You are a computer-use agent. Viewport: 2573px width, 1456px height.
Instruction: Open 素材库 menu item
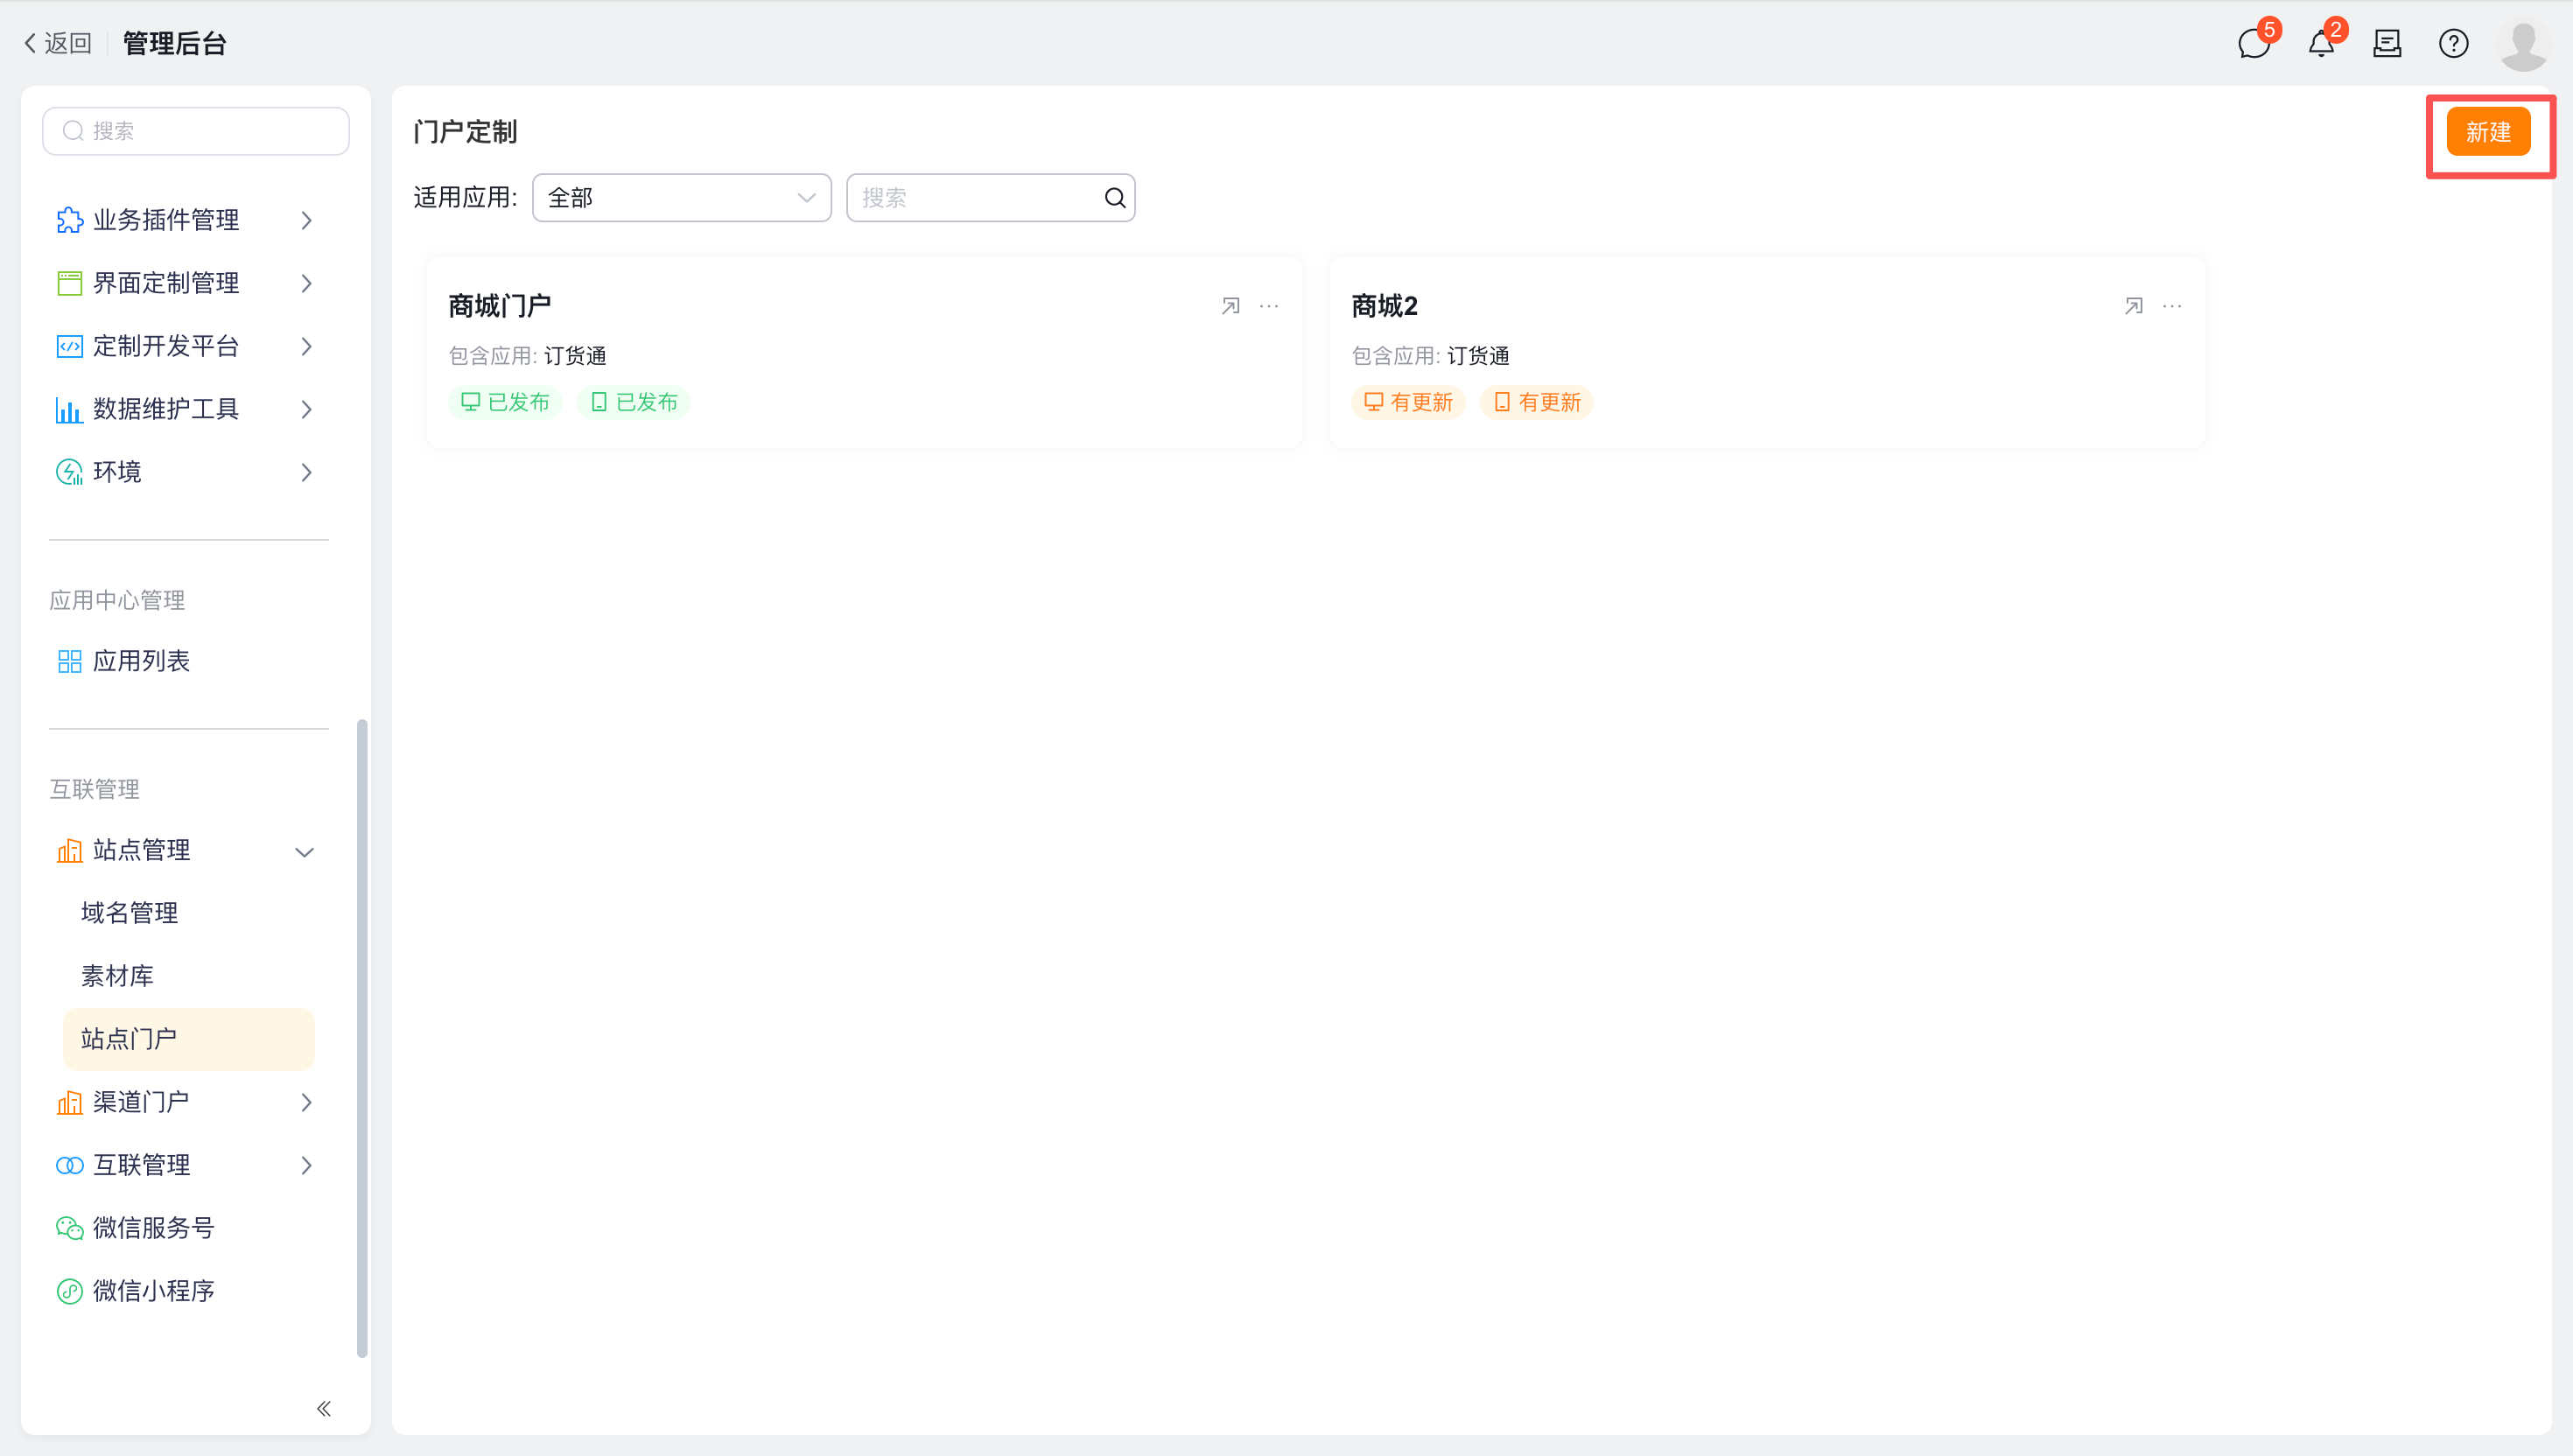point(117,976)
